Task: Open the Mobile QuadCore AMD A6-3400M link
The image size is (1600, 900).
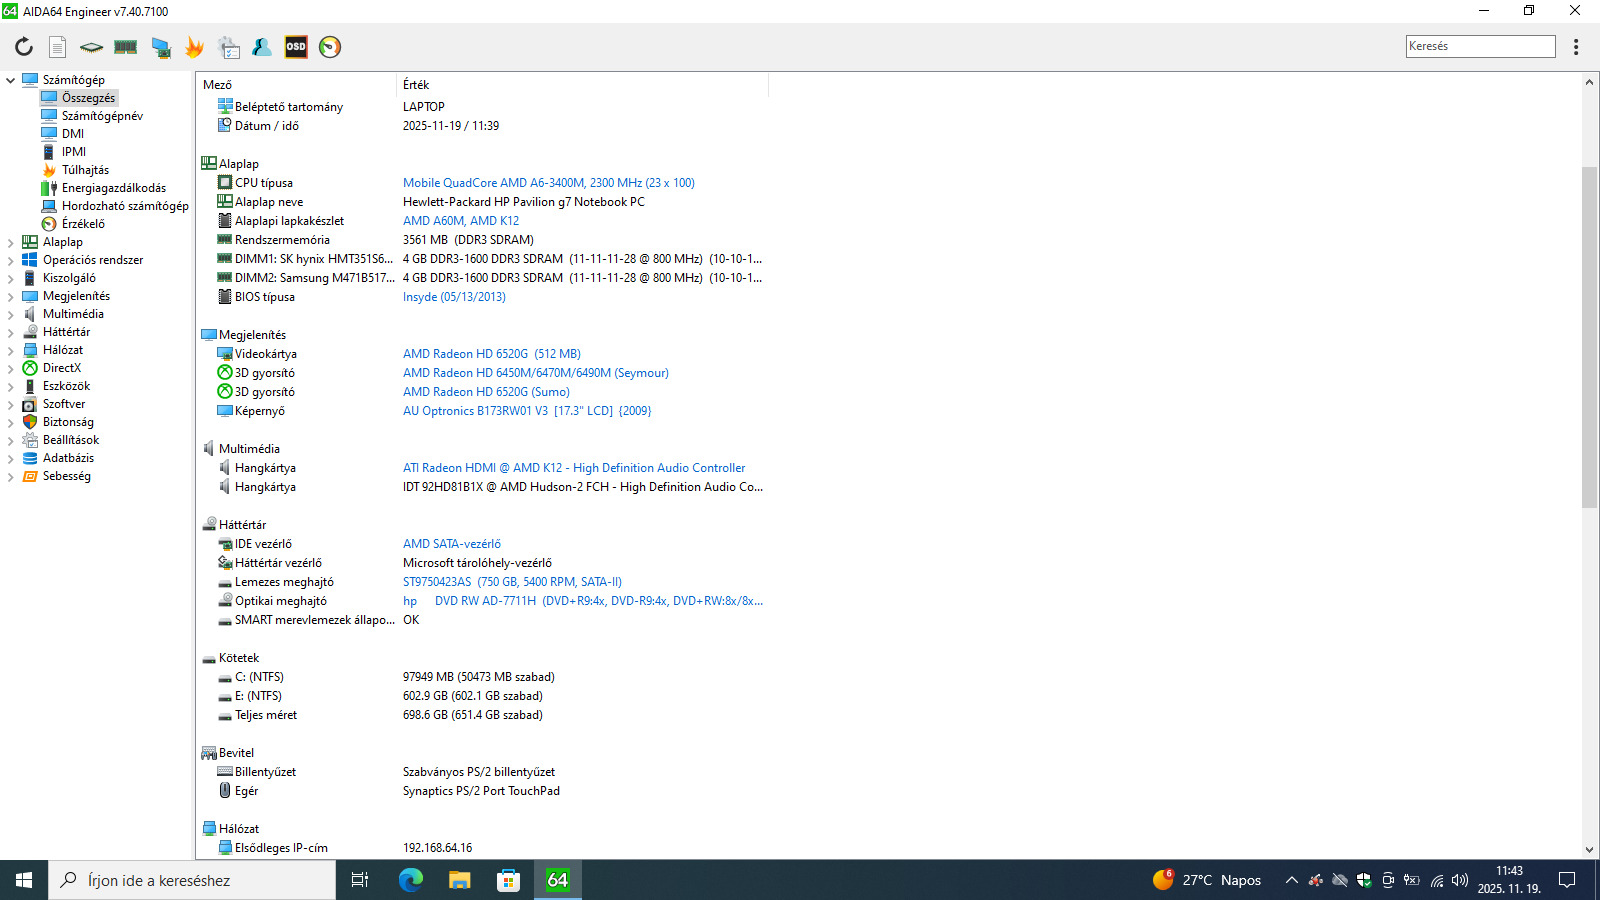Action: pos(549,183)
